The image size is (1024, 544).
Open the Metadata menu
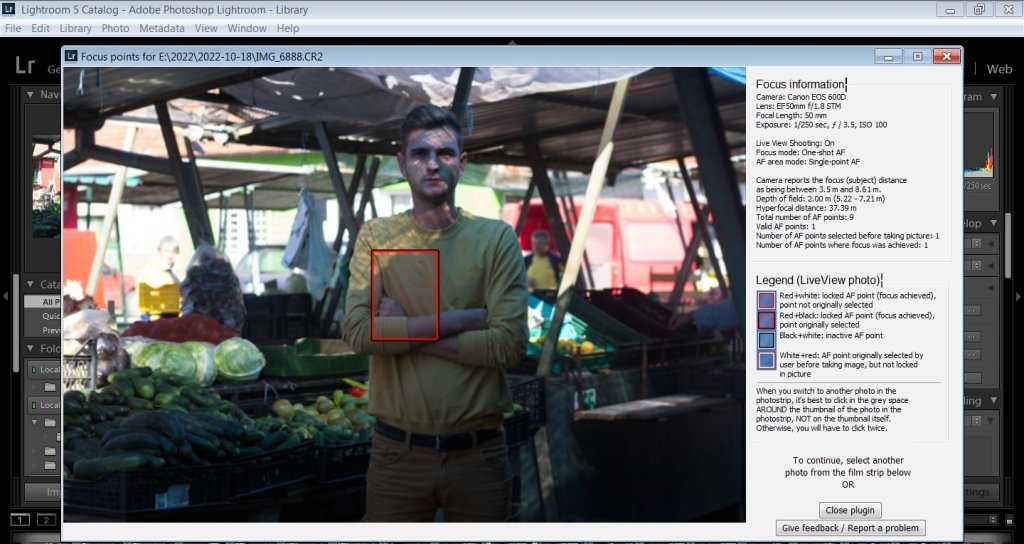pyautogui.click(x=161, y=28)
